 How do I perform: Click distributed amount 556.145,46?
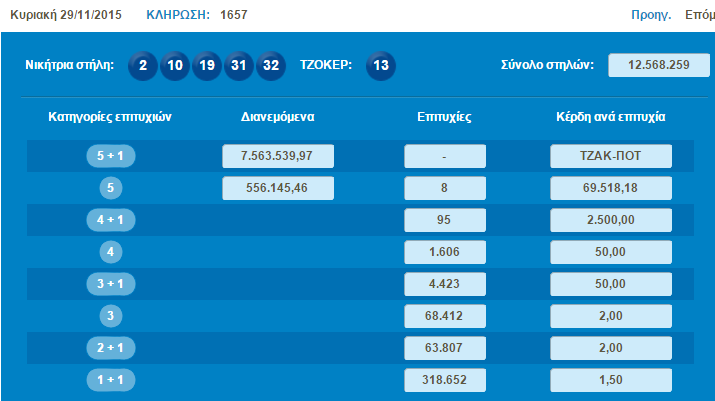[x=278, y=188]
